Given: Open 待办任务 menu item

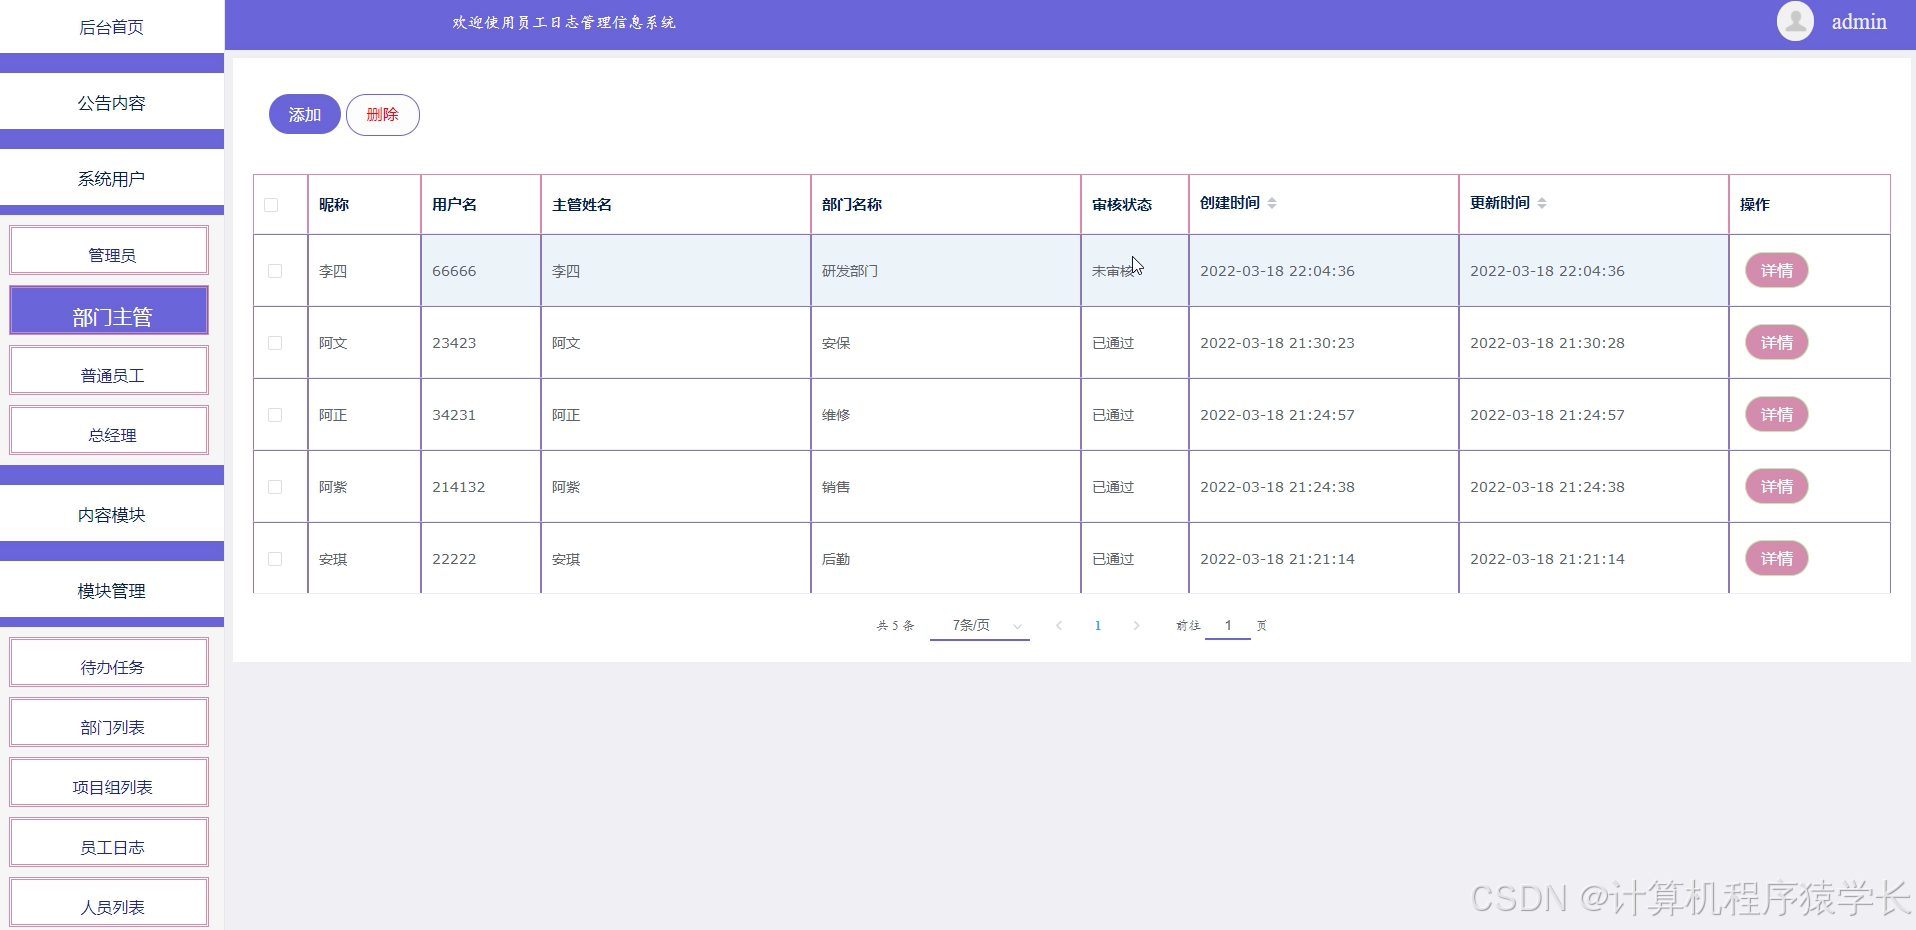Looking at the screenshot, I should click(x=109, y=663).
